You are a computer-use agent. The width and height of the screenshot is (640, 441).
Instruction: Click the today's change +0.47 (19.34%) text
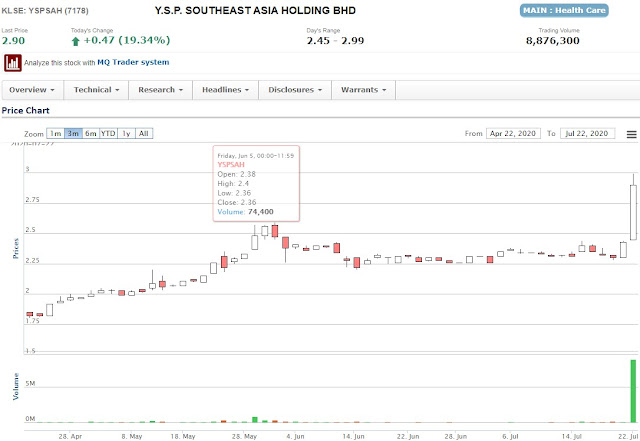(127, 40)
